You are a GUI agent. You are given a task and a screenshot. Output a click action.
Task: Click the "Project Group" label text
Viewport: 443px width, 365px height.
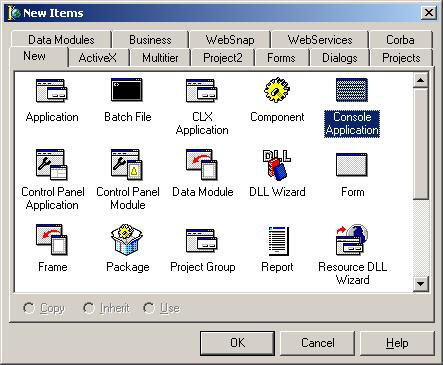pyautogui.click(x=203, y=267)
